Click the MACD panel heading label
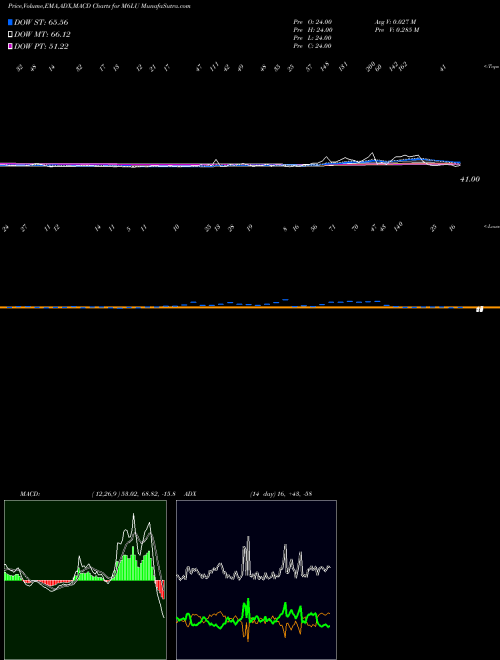 [30, 494]
